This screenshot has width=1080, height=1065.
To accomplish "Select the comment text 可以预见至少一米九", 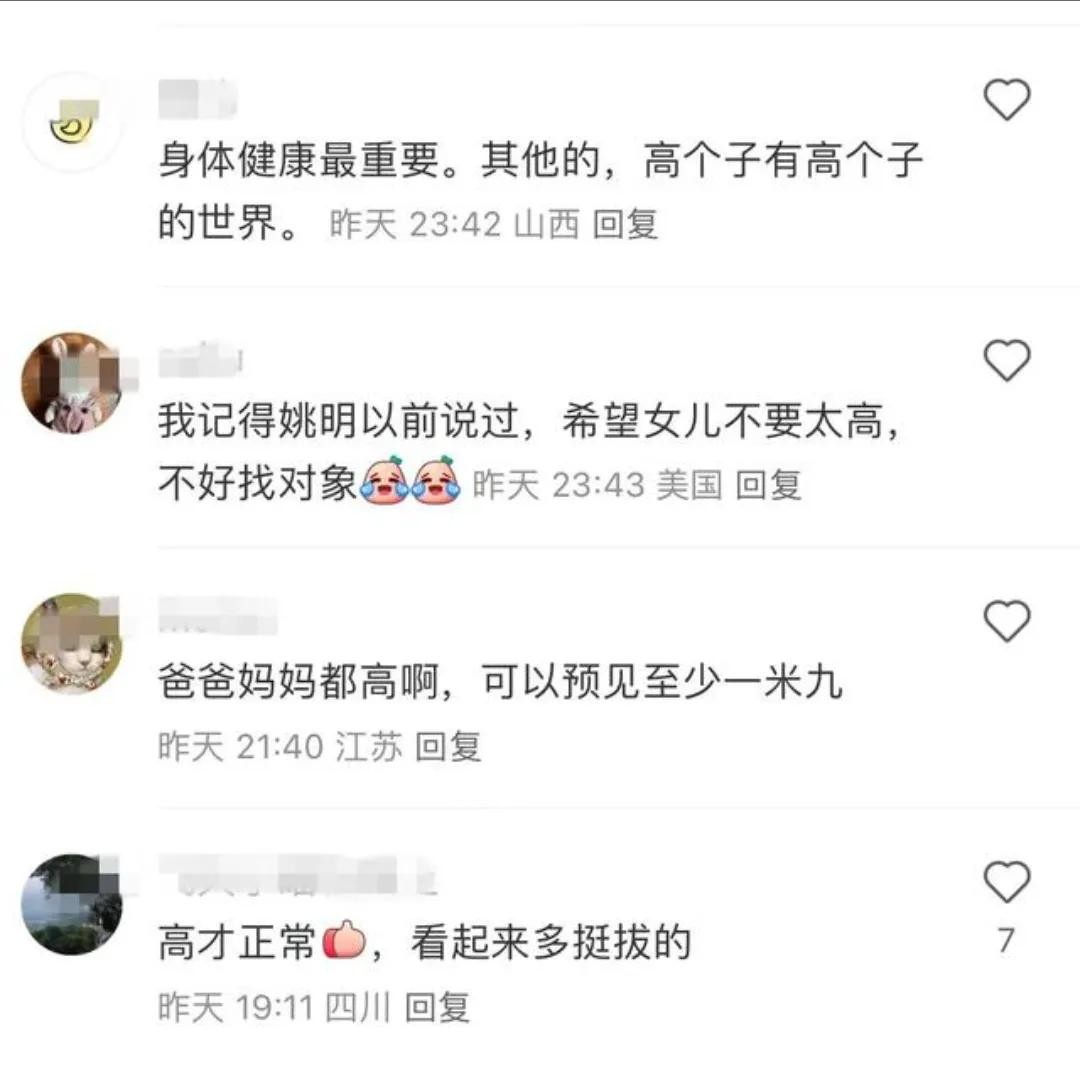I will (662, 681).
